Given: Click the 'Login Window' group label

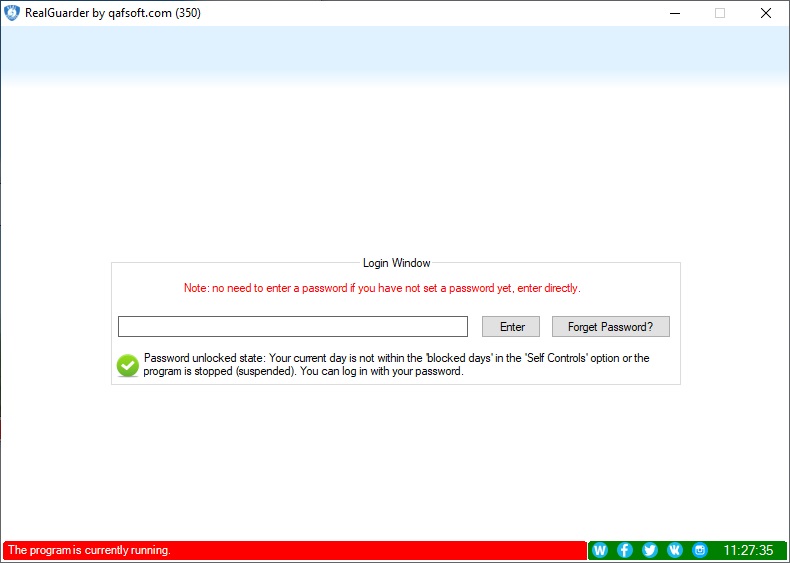Looking at the screenshot, I should (396, 263).
